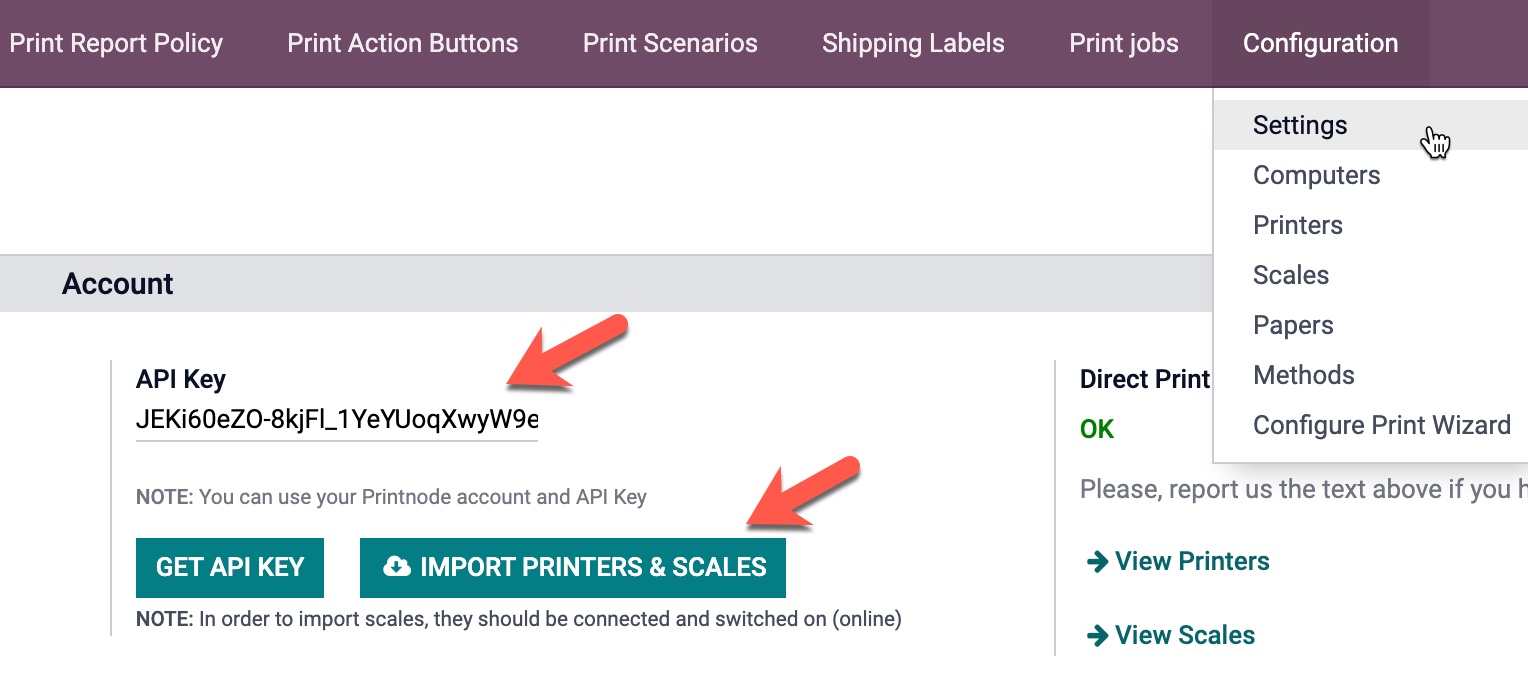
Task: Switch to Print Report Policy
Action: pos(117,43)
